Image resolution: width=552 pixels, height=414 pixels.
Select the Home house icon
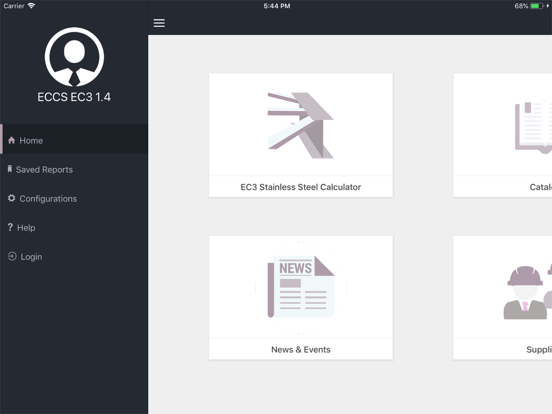point(12,140)
